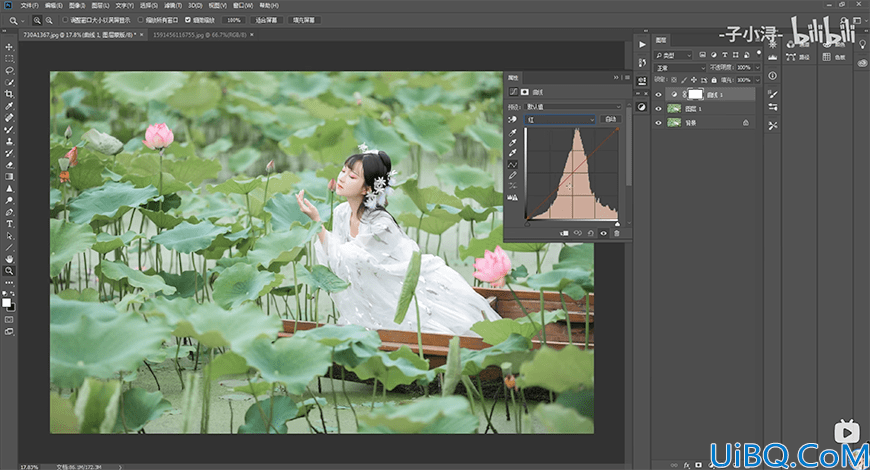The height and width of the screenshot is (470, 870).
Task: Enable zoom all windows checkbox
Action: pos(140,20)
